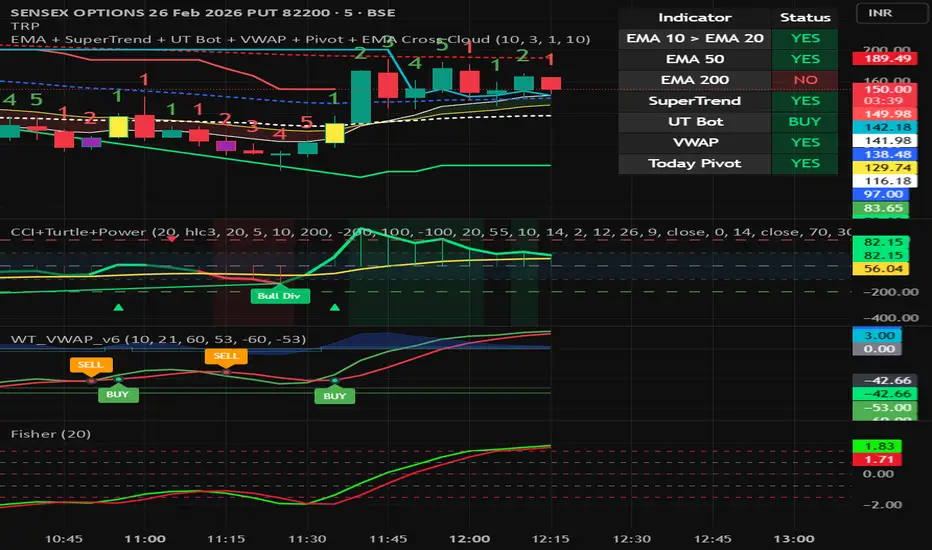932x550 pixels.
Task: Click the 11:30 time axis label
Action: pyautogui.click(x=307, y=539)
